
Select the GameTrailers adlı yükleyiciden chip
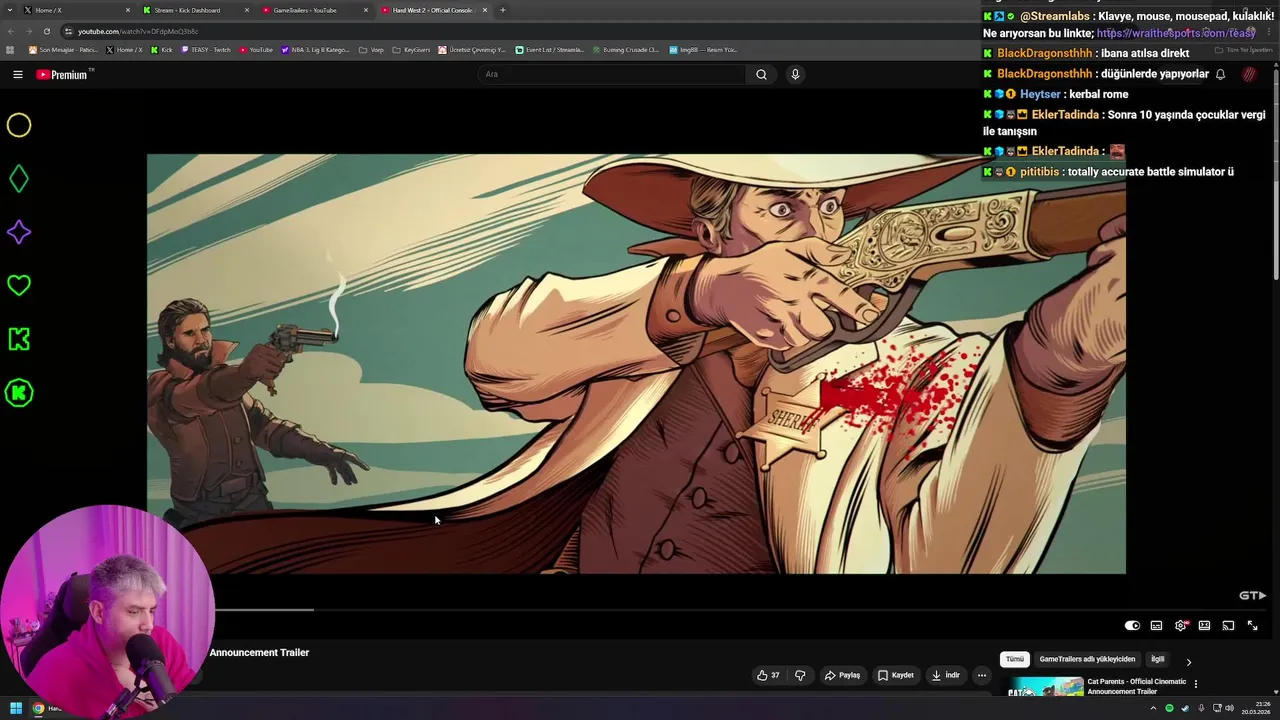1087,659
